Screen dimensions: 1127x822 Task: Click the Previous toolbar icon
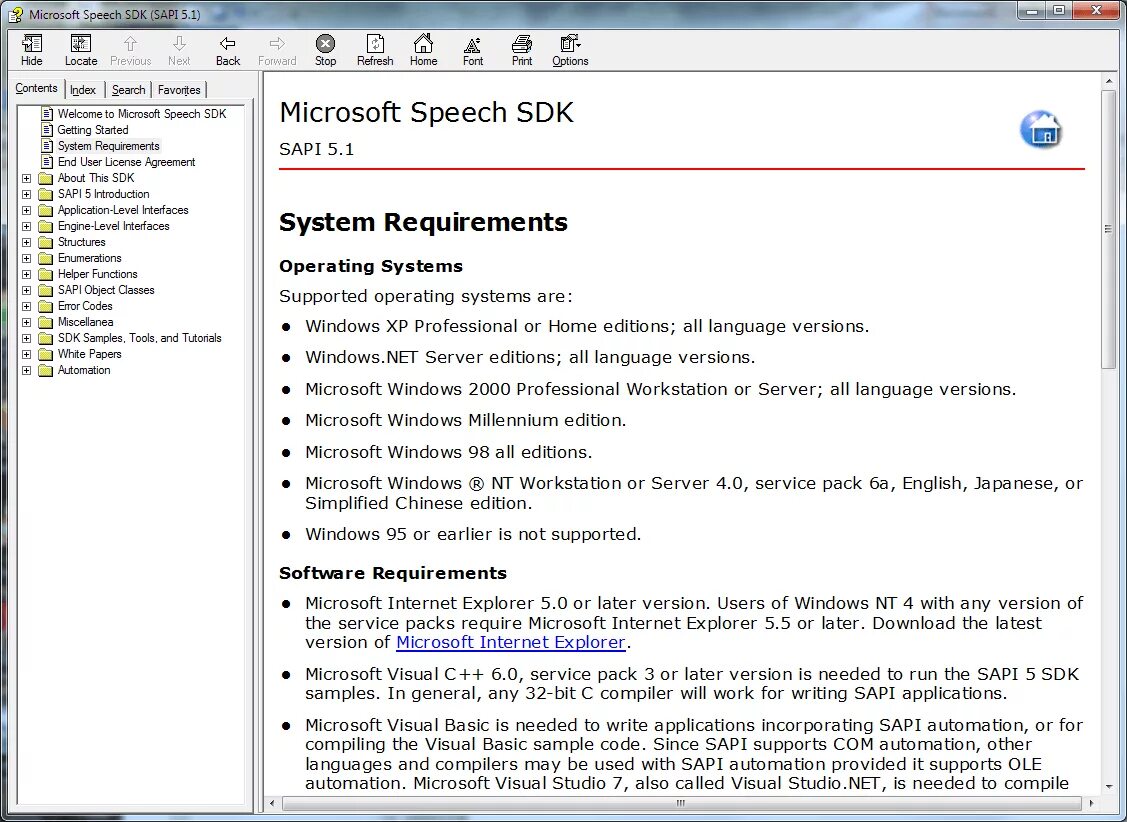(130, 50)
